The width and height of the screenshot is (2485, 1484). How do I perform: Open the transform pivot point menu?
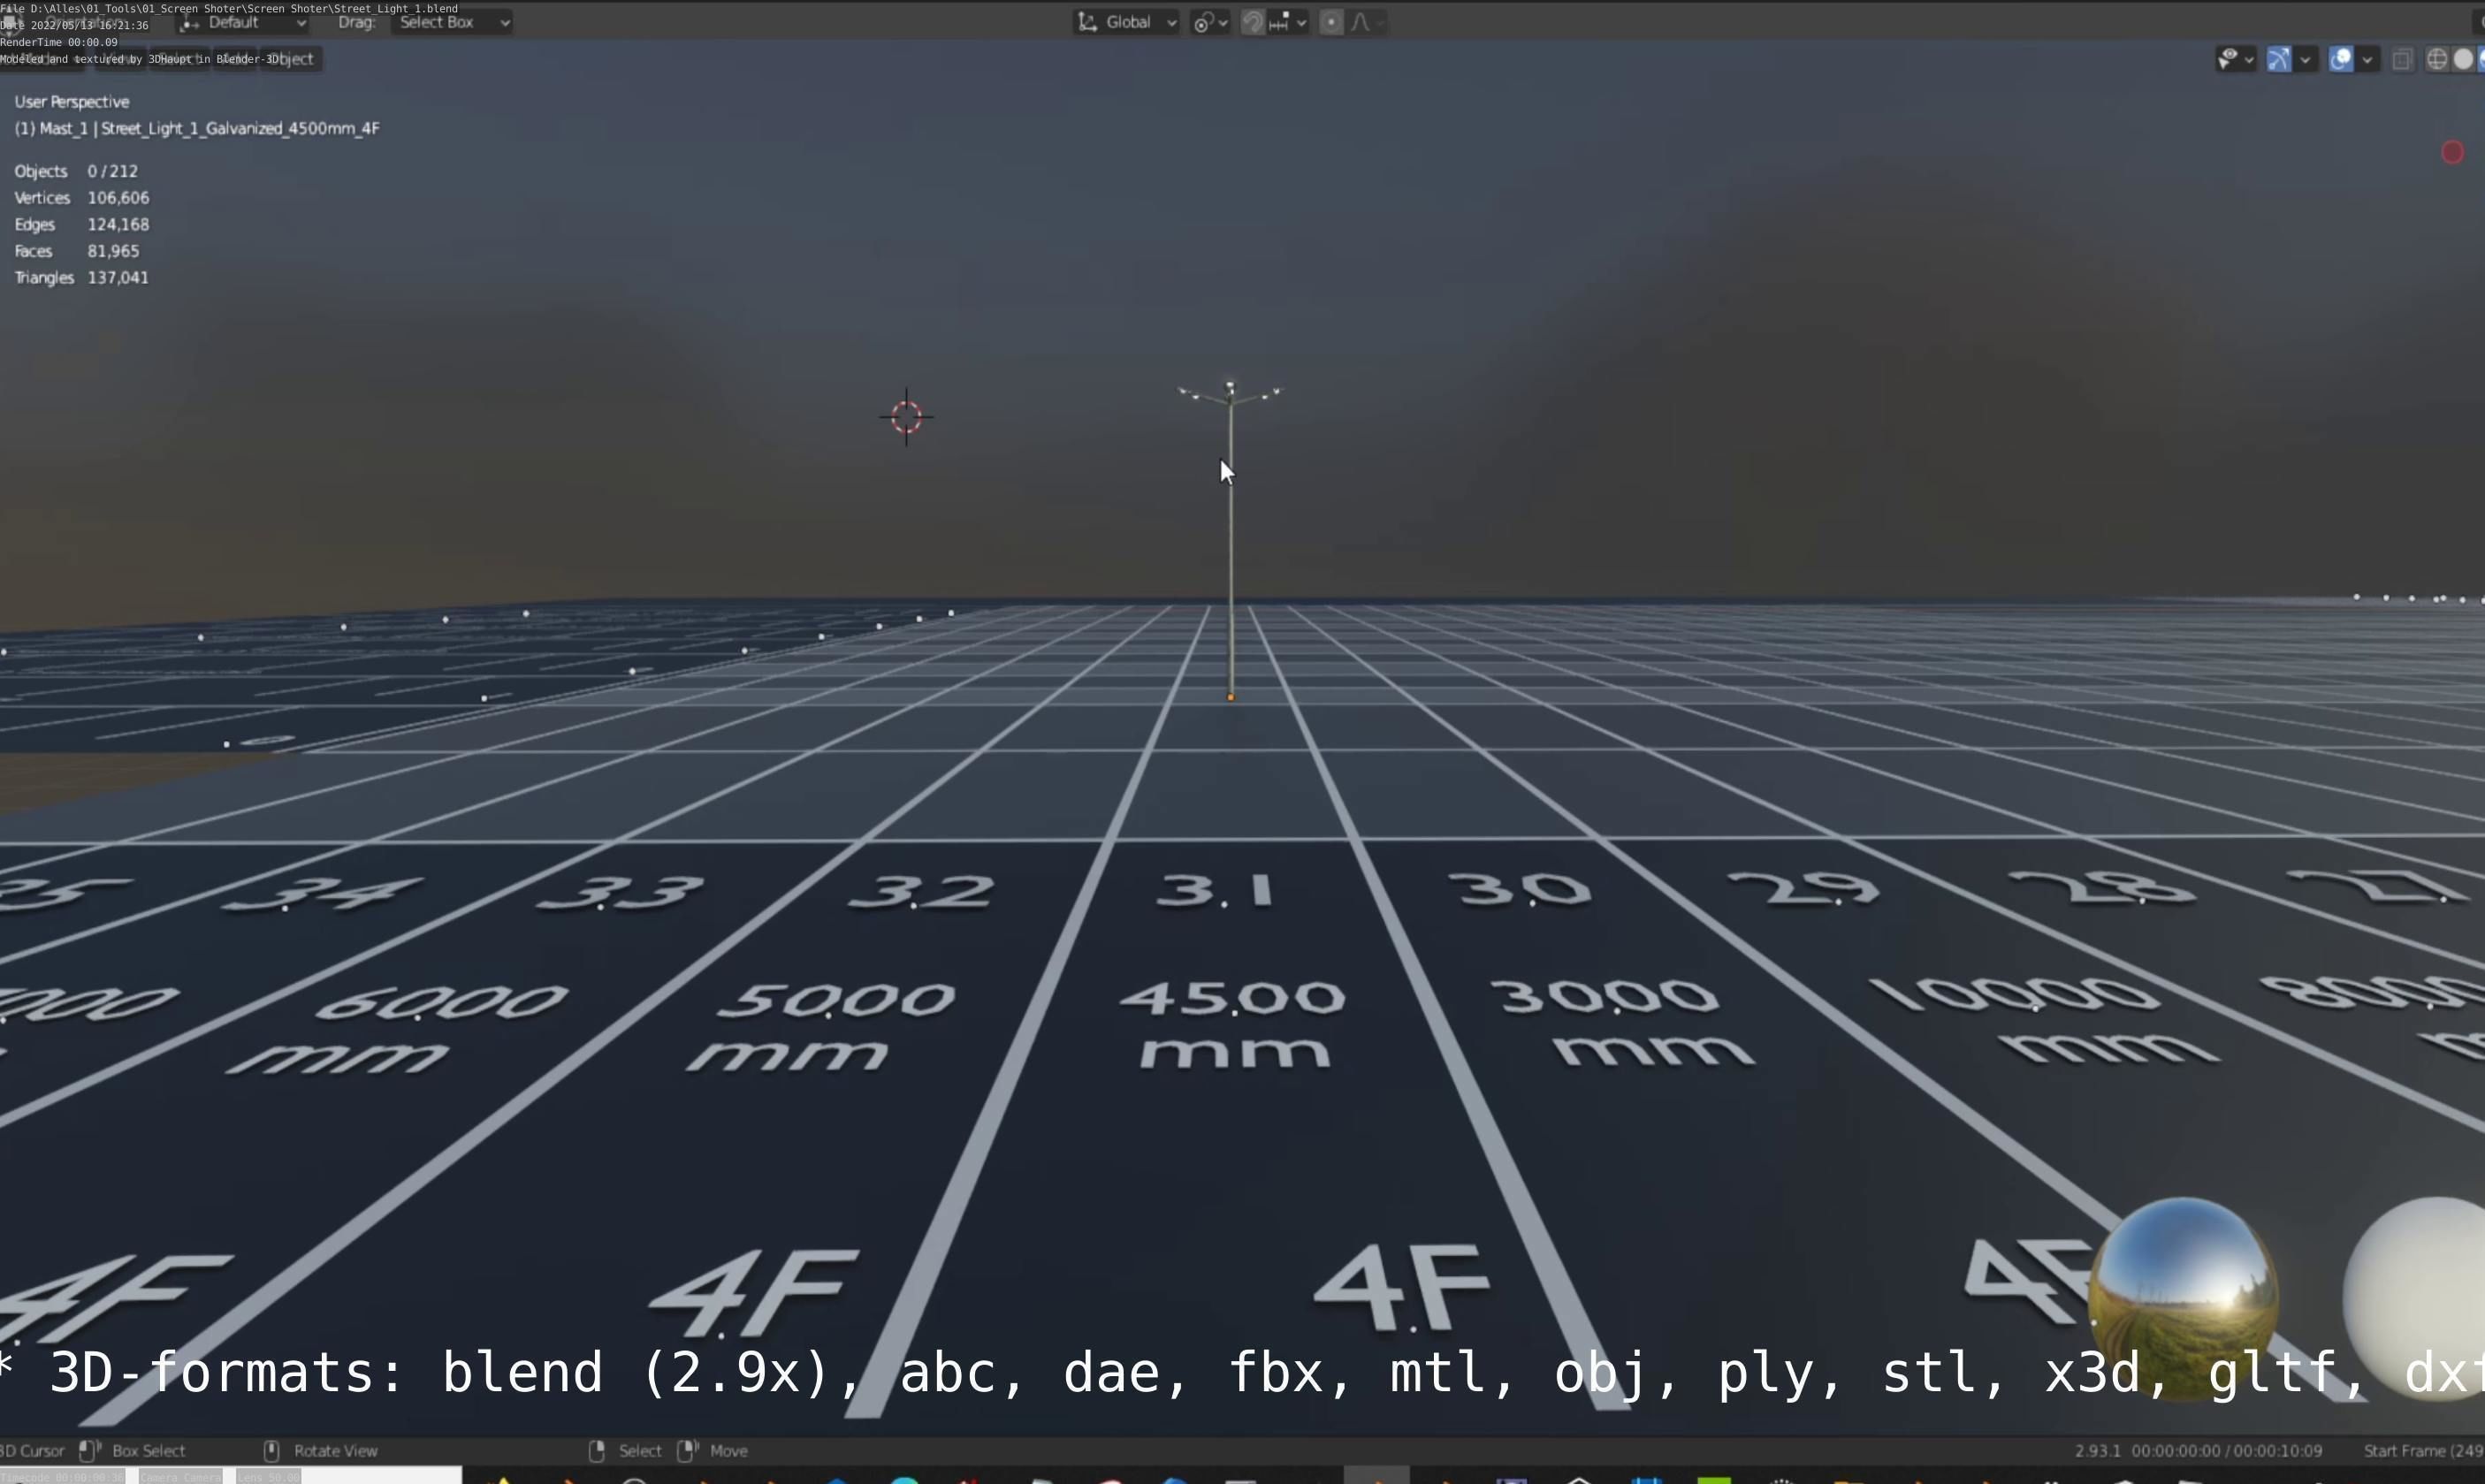(x=1209, y=22)
